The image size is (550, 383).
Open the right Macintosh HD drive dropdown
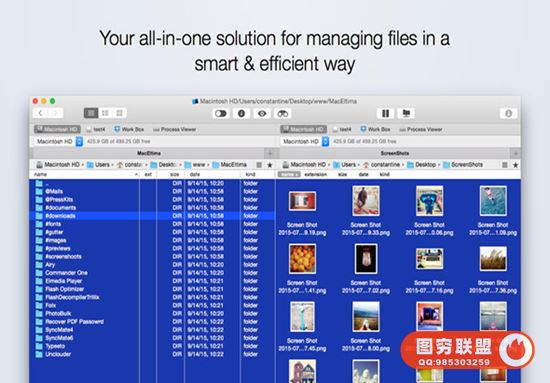(x=326, y=141)
